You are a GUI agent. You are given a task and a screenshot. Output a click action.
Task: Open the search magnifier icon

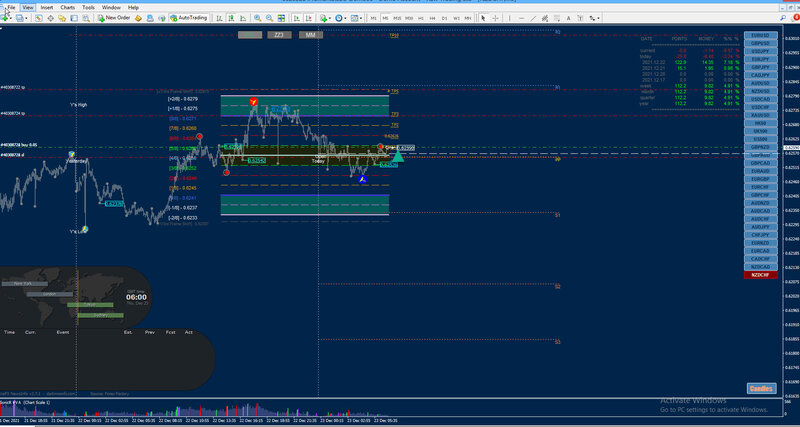click(x=783, y=18)
